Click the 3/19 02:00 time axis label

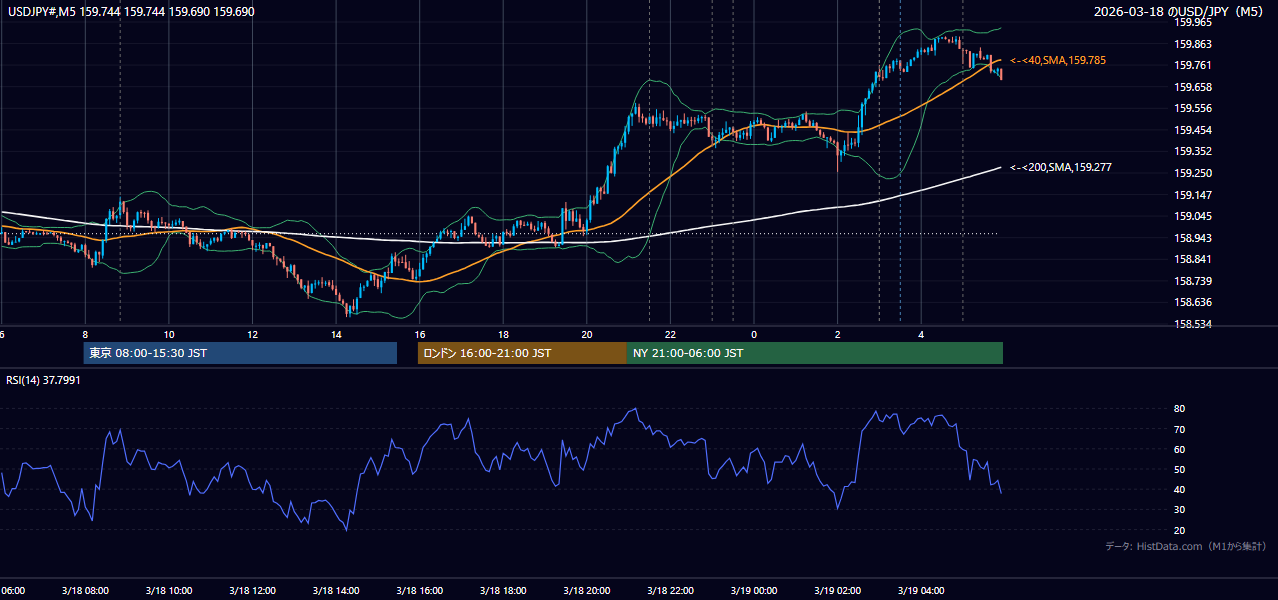838,591
